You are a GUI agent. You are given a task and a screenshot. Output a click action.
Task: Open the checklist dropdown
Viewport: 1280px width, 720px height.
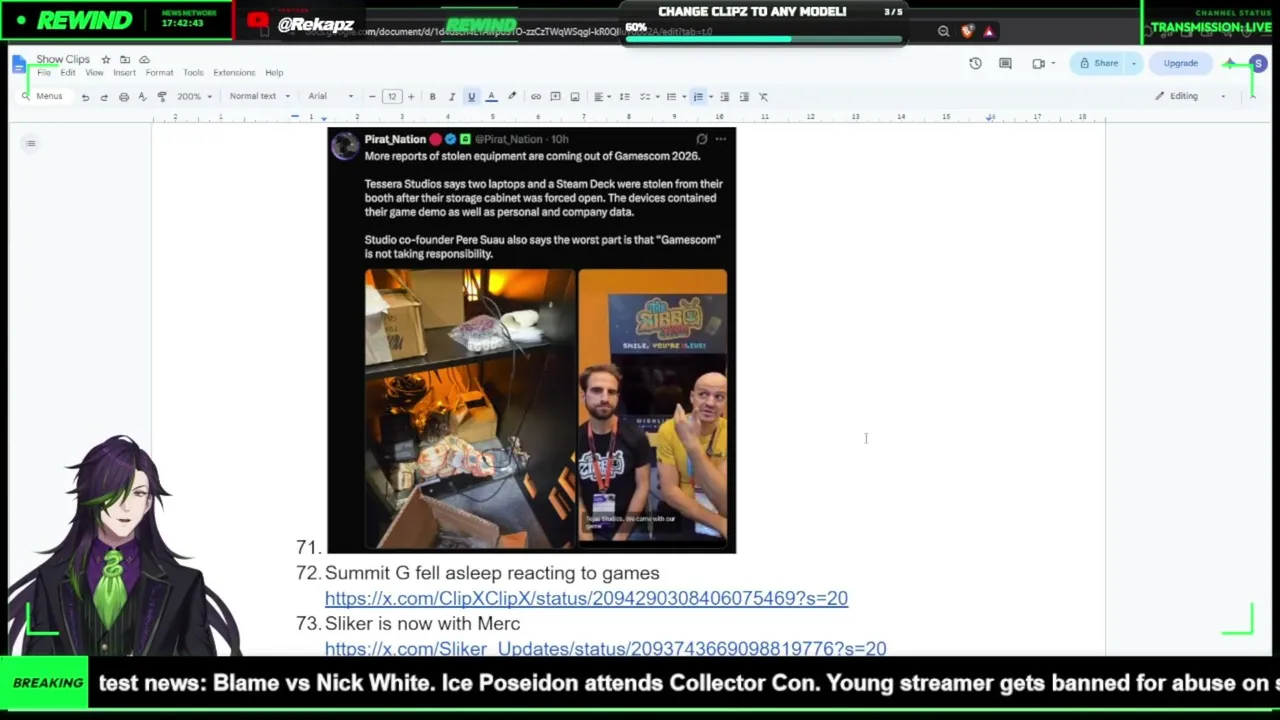coord(648,97)
